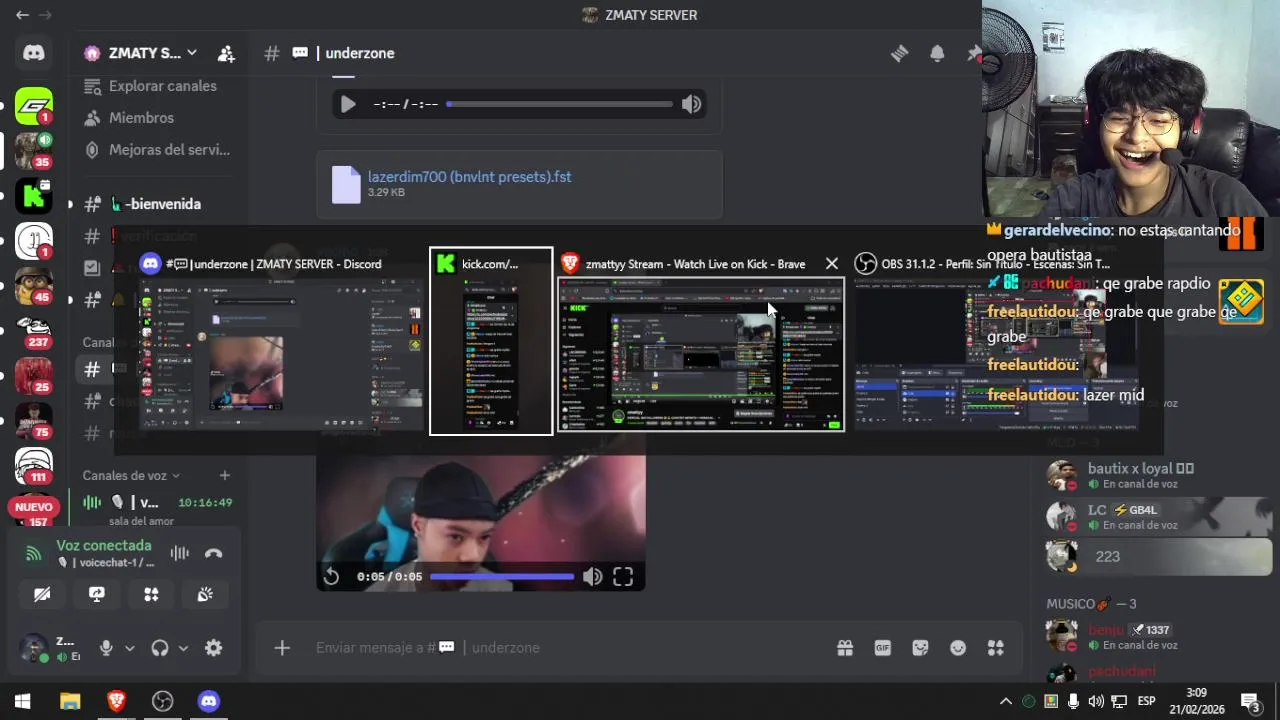Viewport: 1280px width, 720px height.
Task: Open the server with the green G logo
Action: tap(34, 106)
